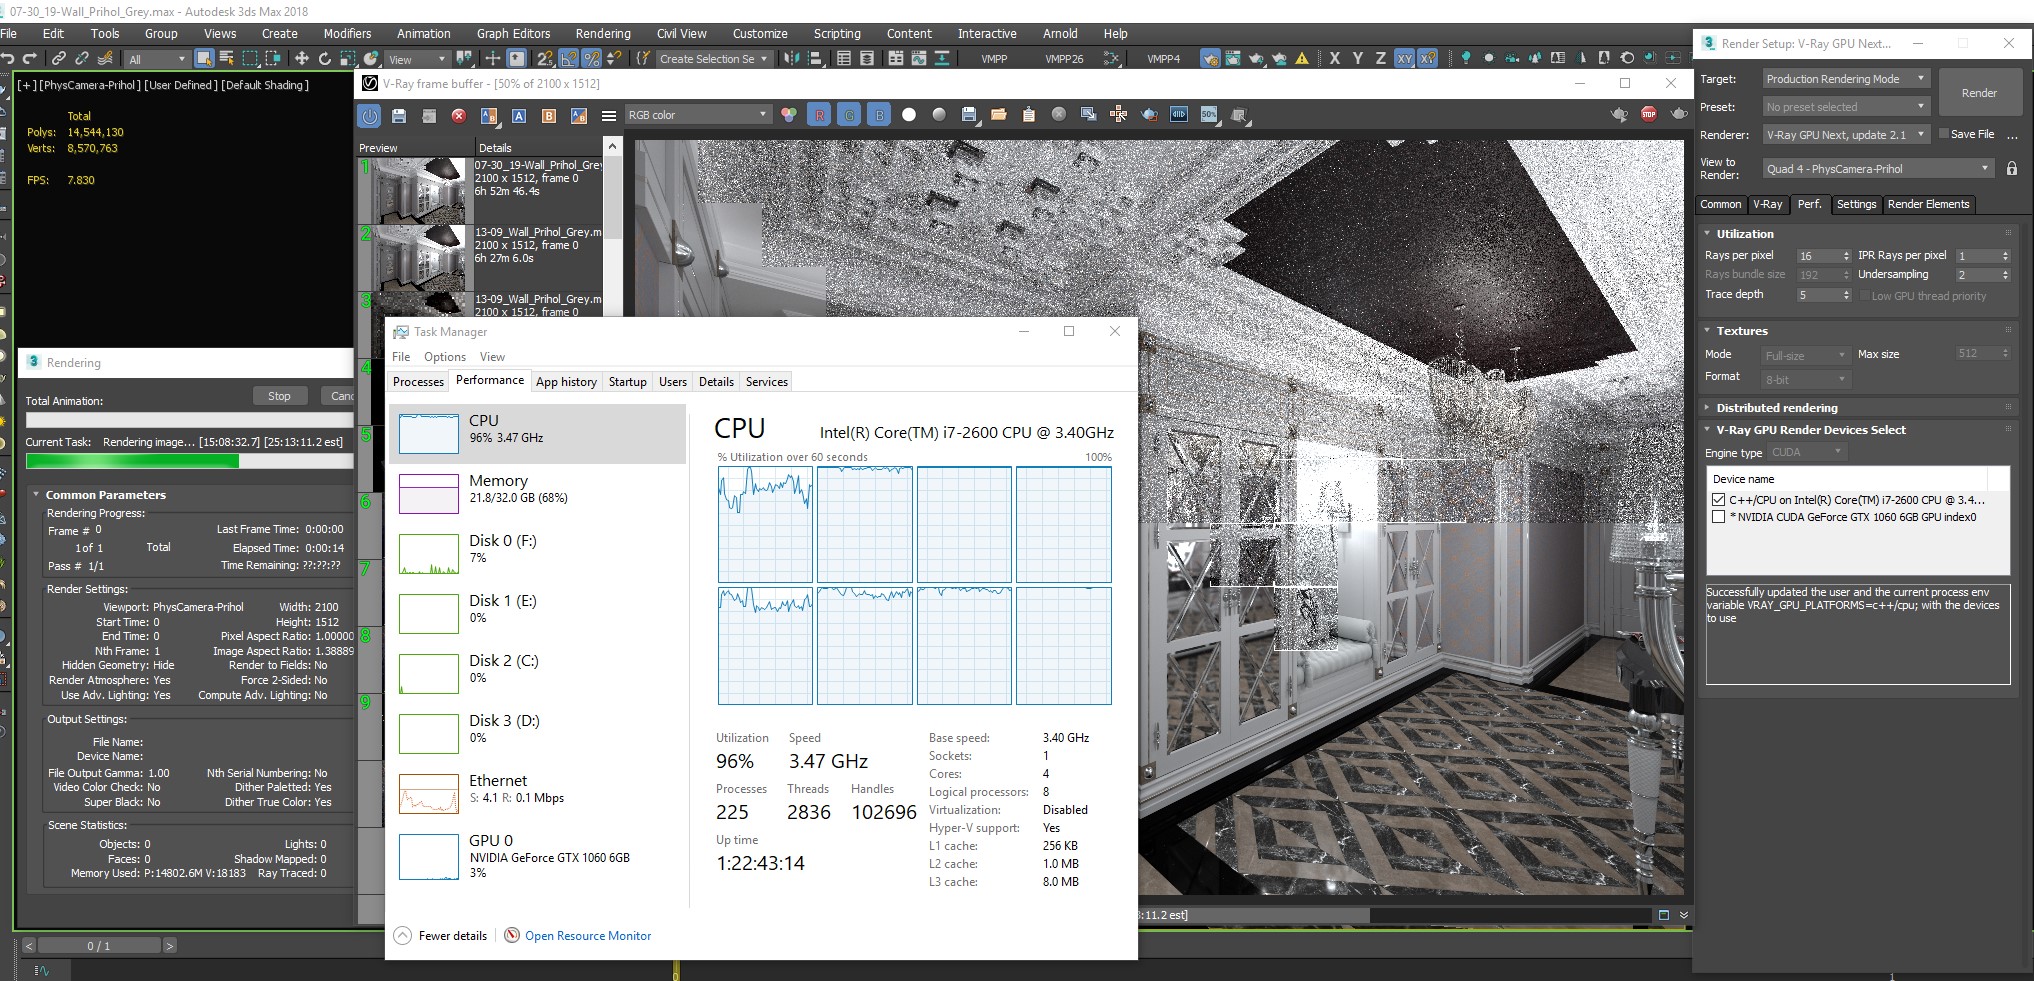Open Resource Monitor link

[x=588, y=936]
